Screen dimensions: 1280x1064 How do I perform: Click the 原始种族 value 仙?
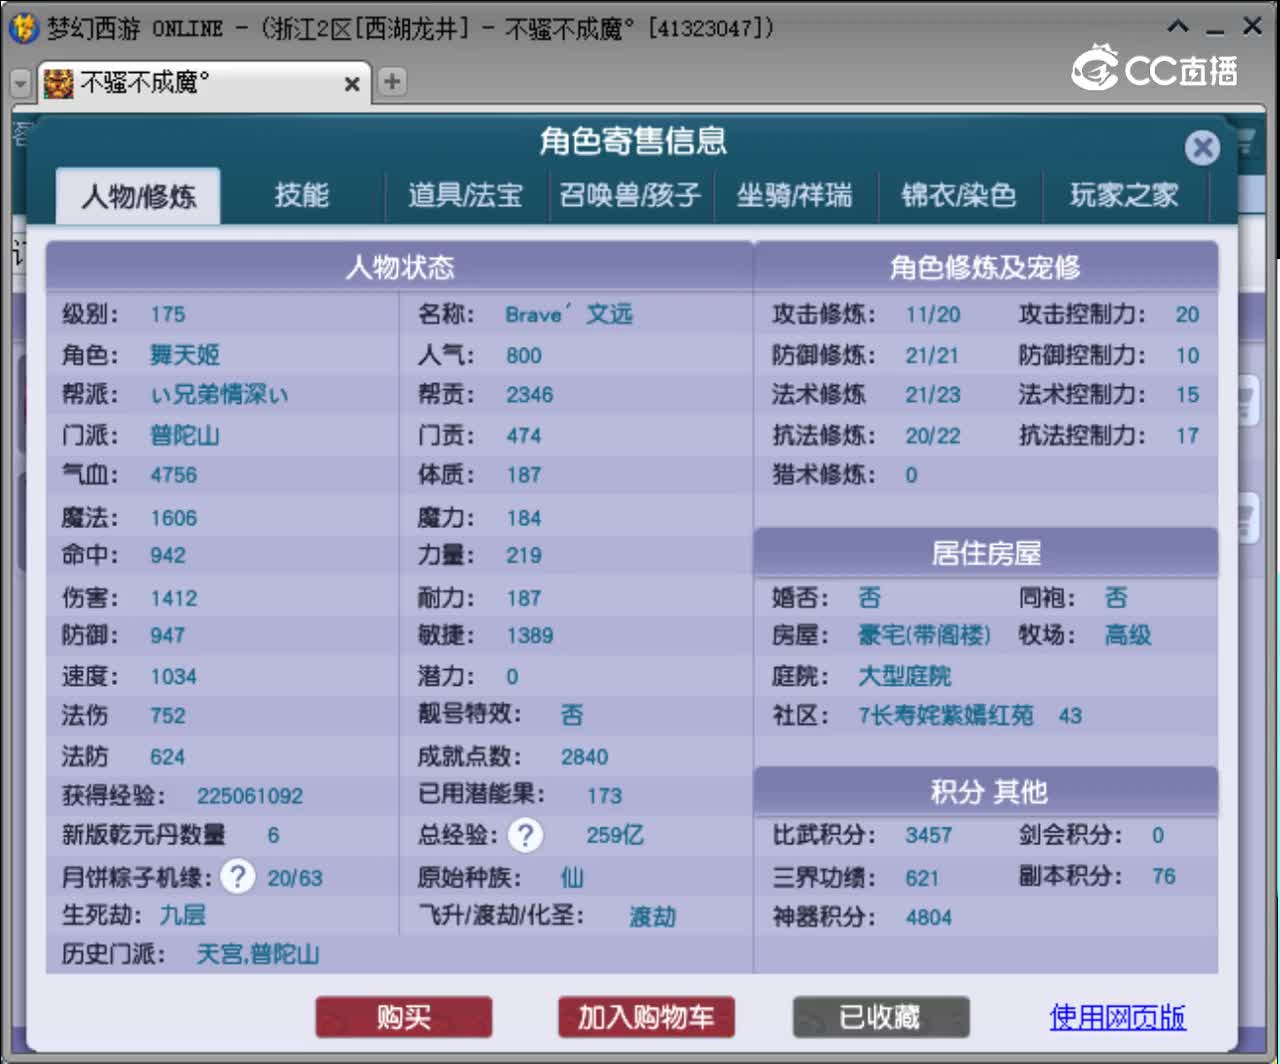click(x=572, y=878)
